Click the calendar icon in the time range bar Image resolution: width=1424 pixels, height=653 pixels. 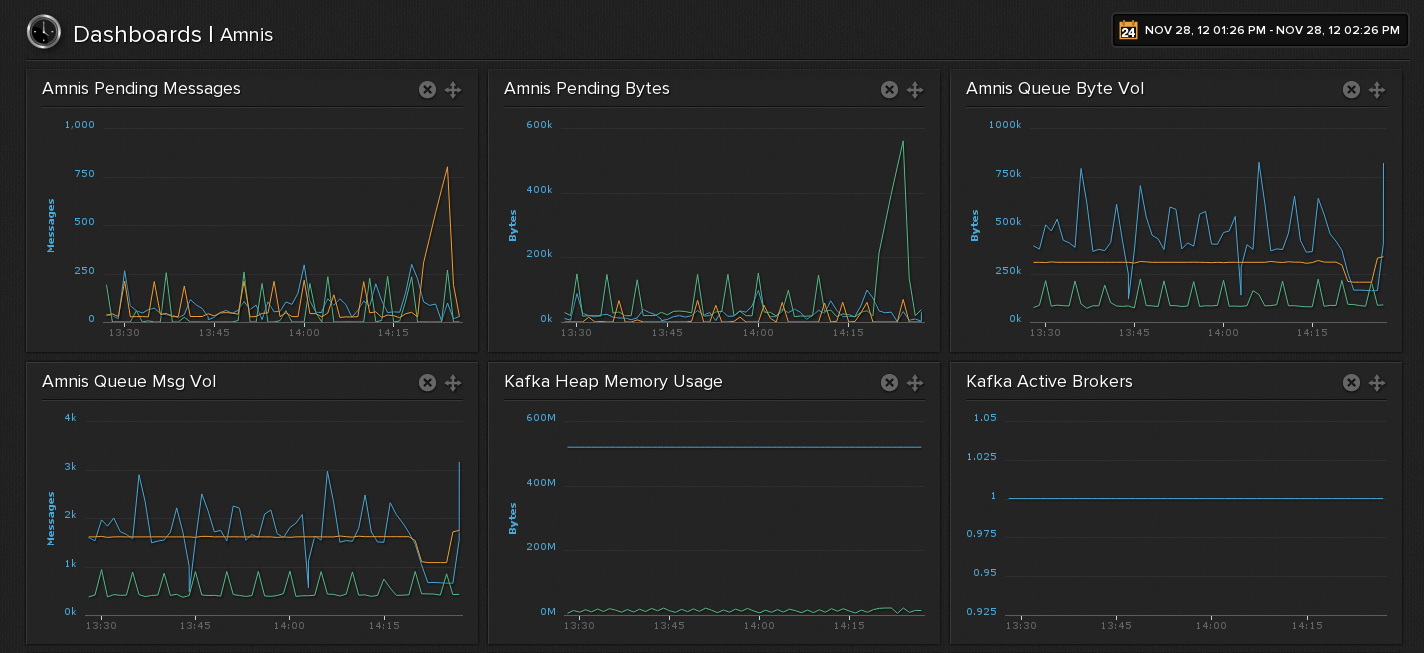1128,29
